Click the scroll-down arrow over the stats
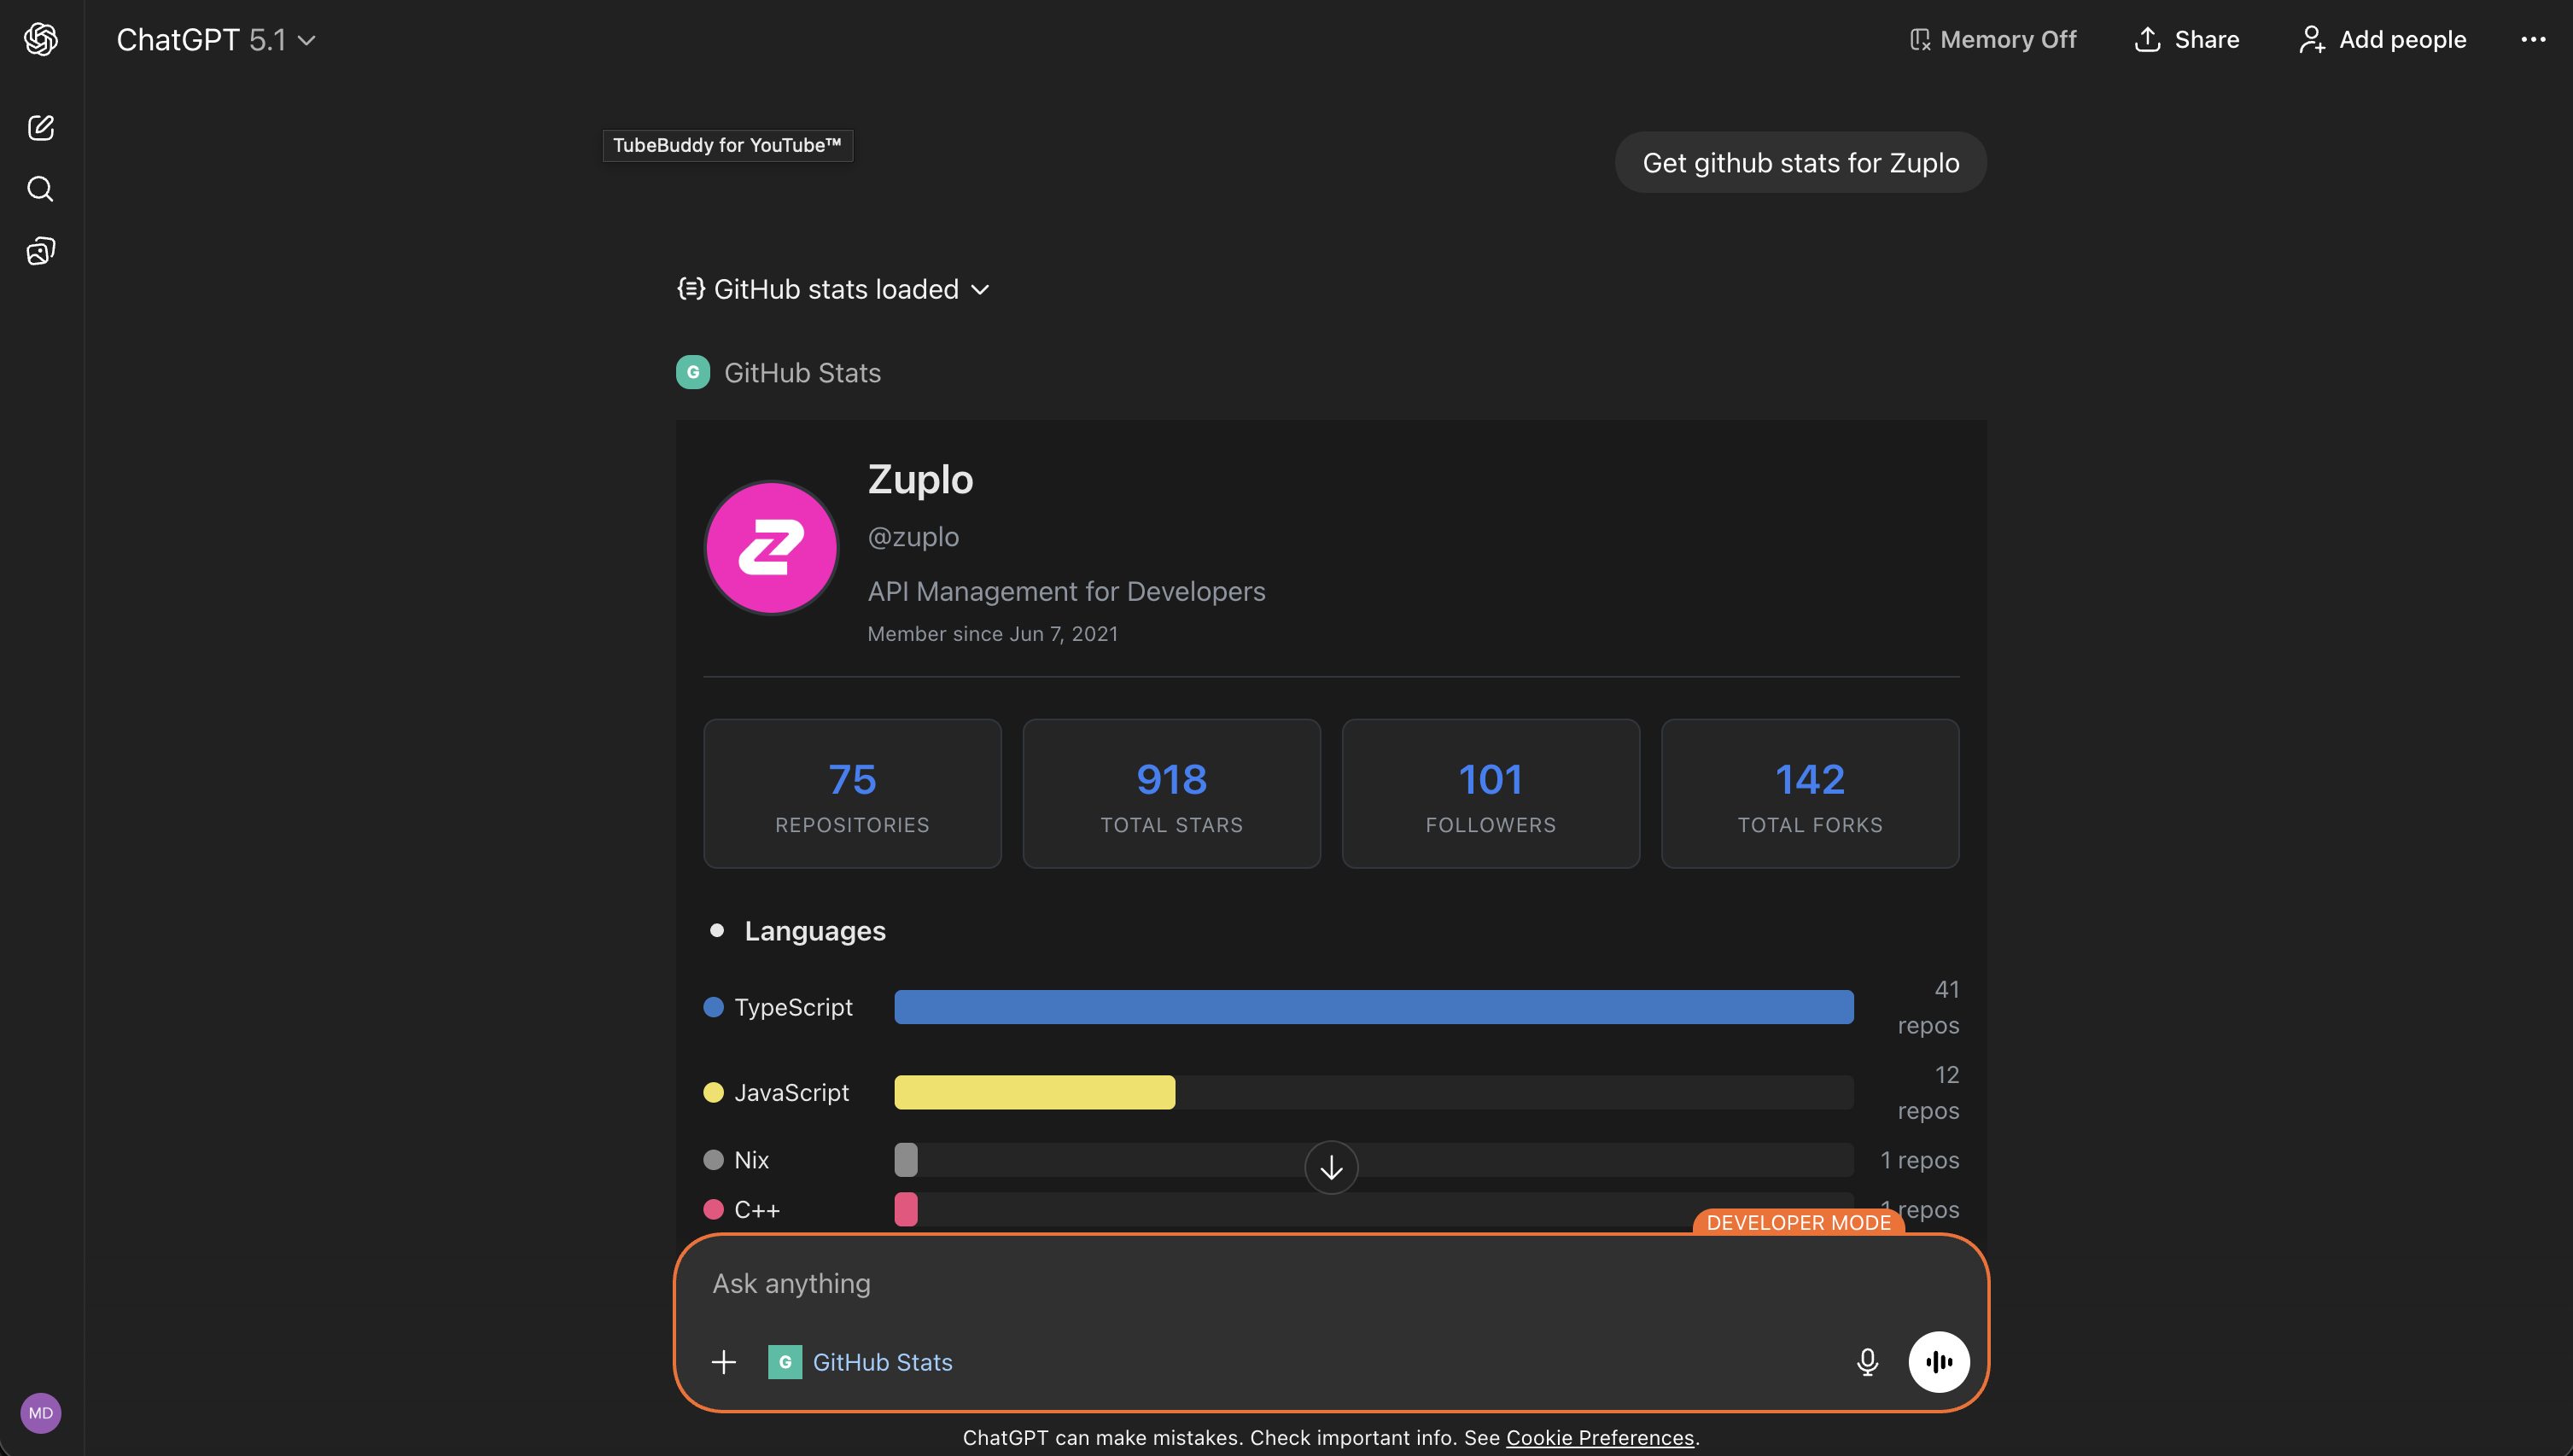 pos(1330,1166)
